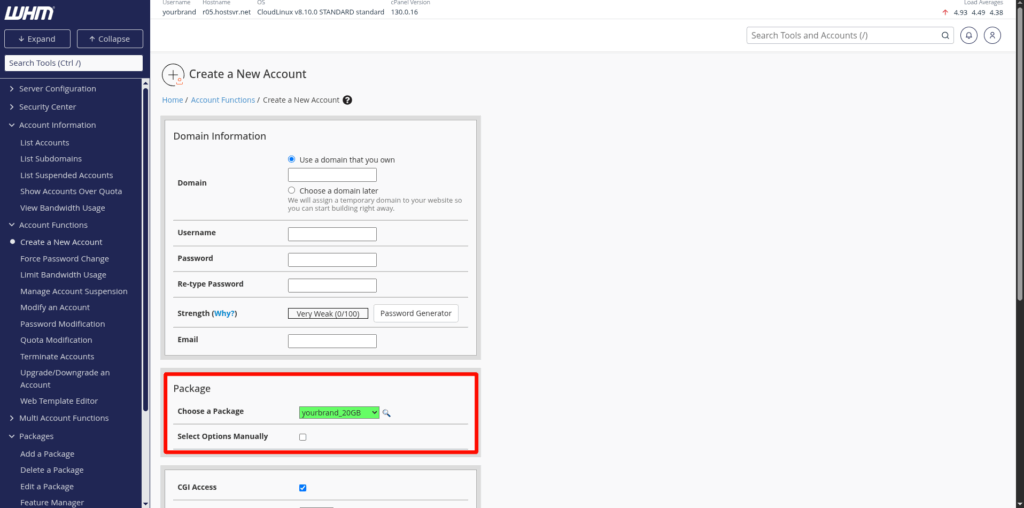This screenshot has width=1024, height=508.
Task: Open Terminate Accounts from the sidebar
Action: (57, 356)
